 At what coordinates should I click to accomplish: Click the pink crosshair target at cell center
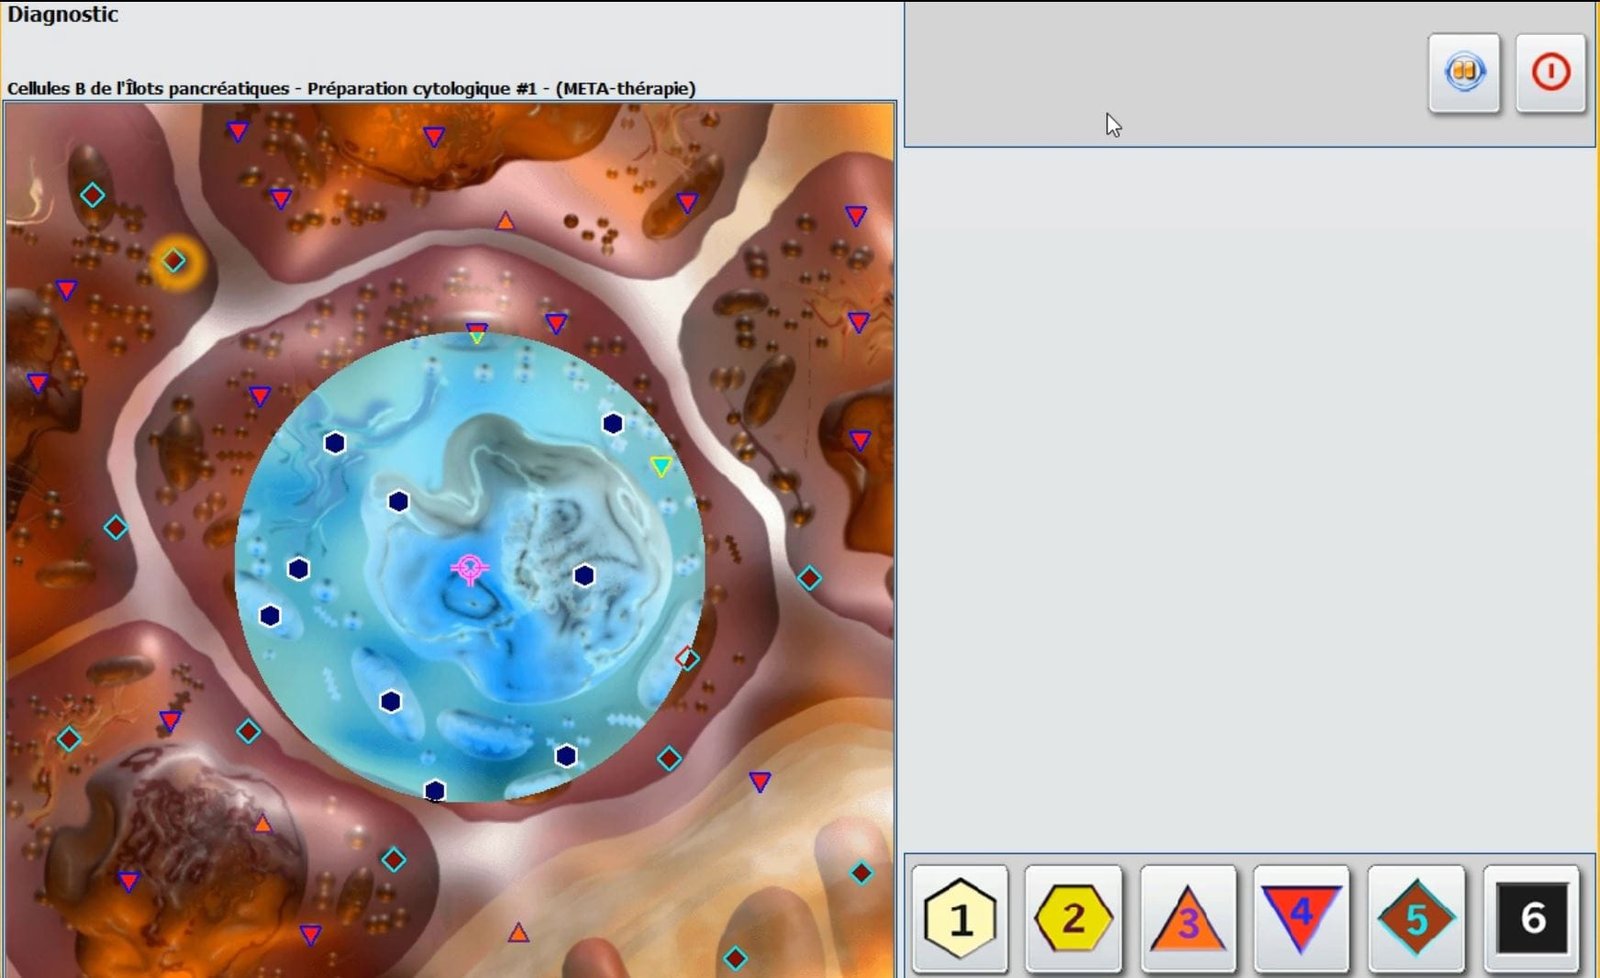coord(469,569)
